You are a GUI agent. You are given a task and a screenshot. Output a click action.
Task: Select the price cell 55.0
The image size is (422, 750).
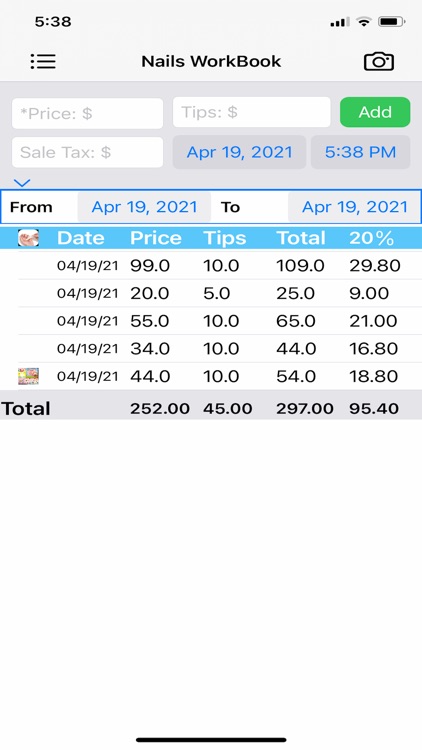click(x=149, y=321)
